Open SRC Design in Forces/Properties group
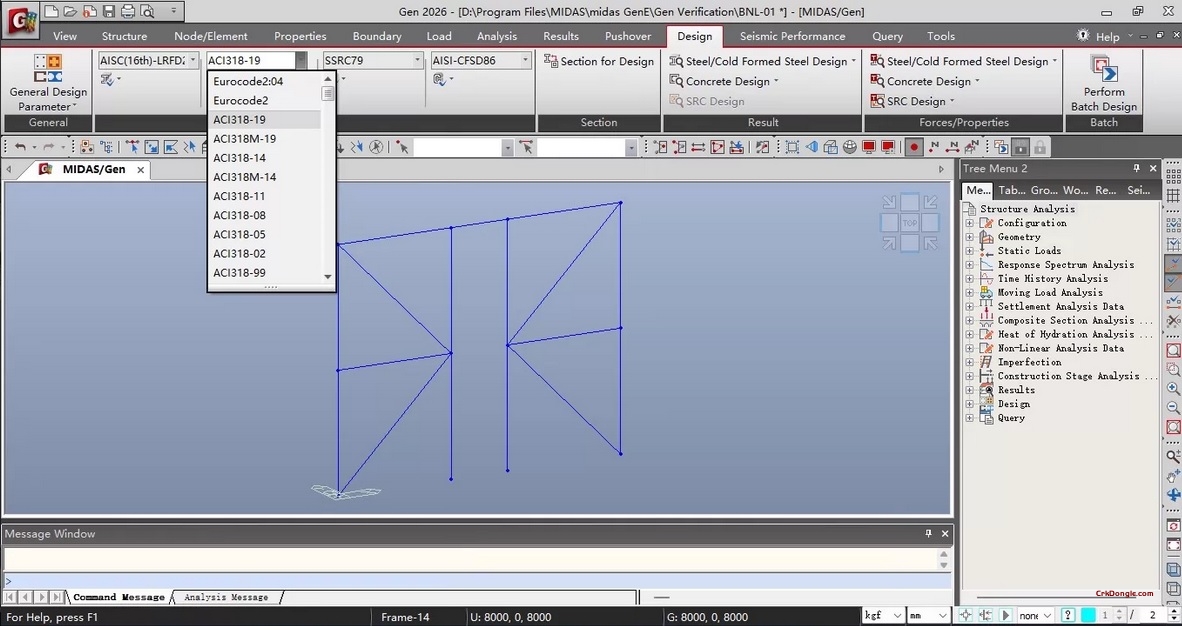The height and width of the screenshot is (626, 1182). 912,101
